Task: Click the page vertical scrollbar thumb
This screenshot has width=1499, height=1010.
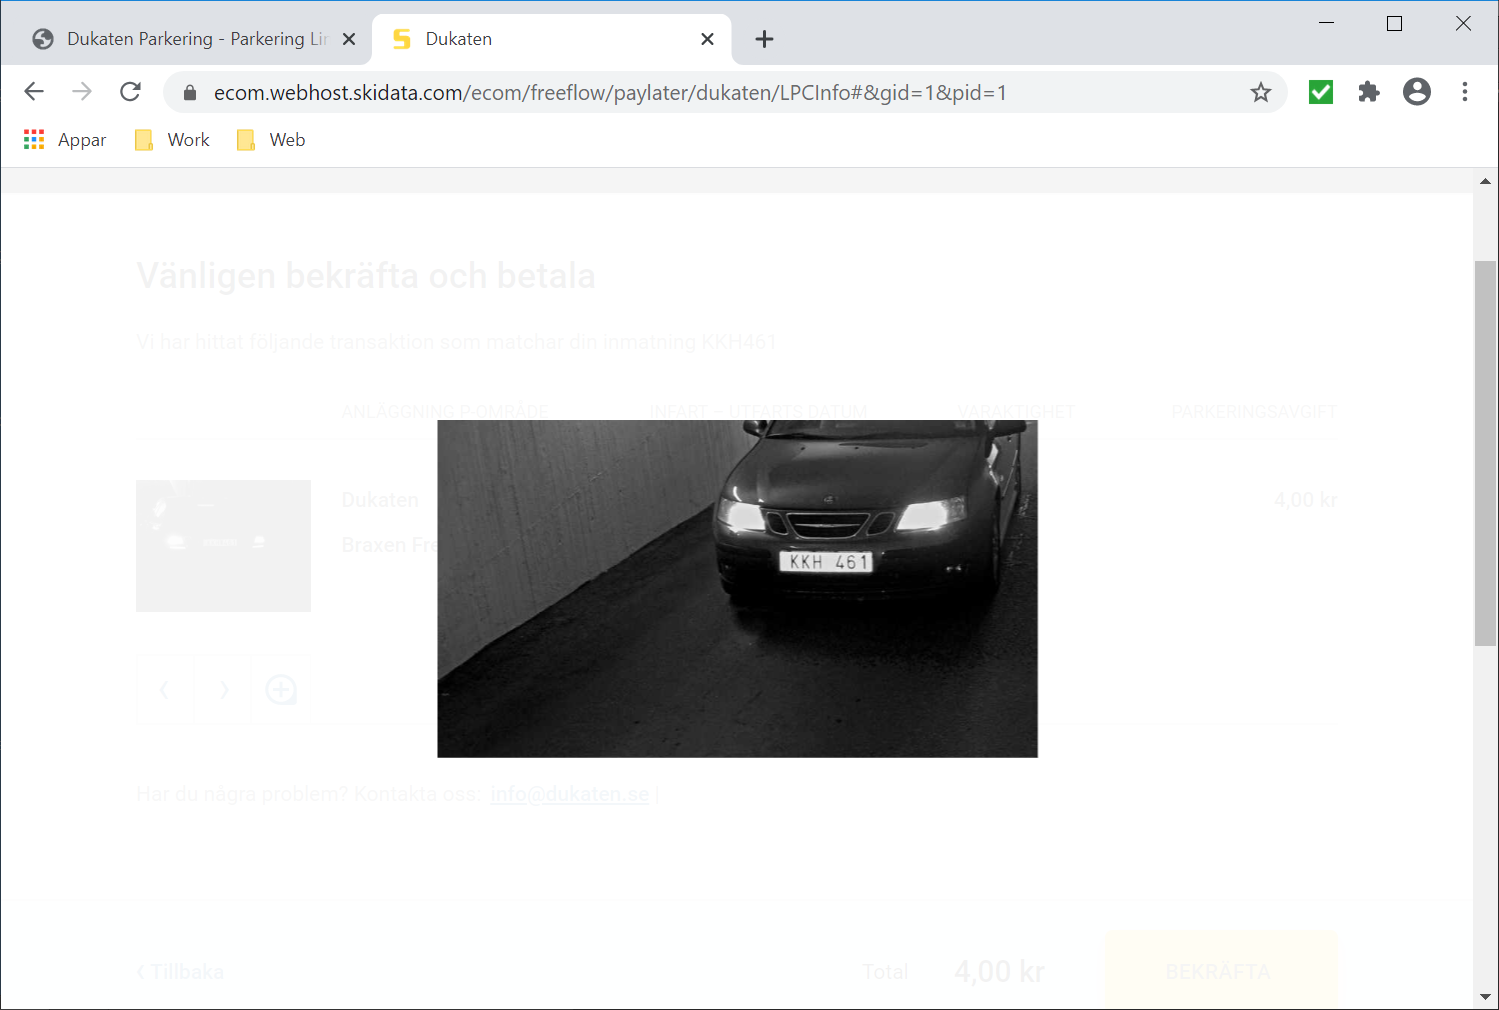Action: click(1486, 453)
